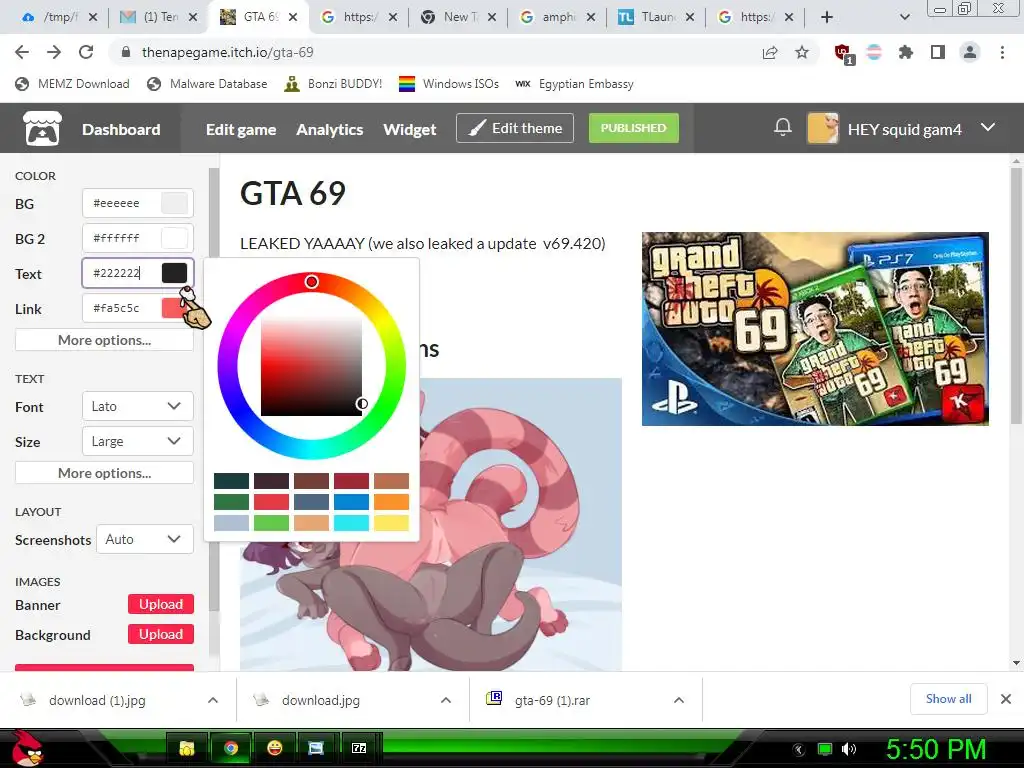Pick the yellow palette swatch

point(391,522)
